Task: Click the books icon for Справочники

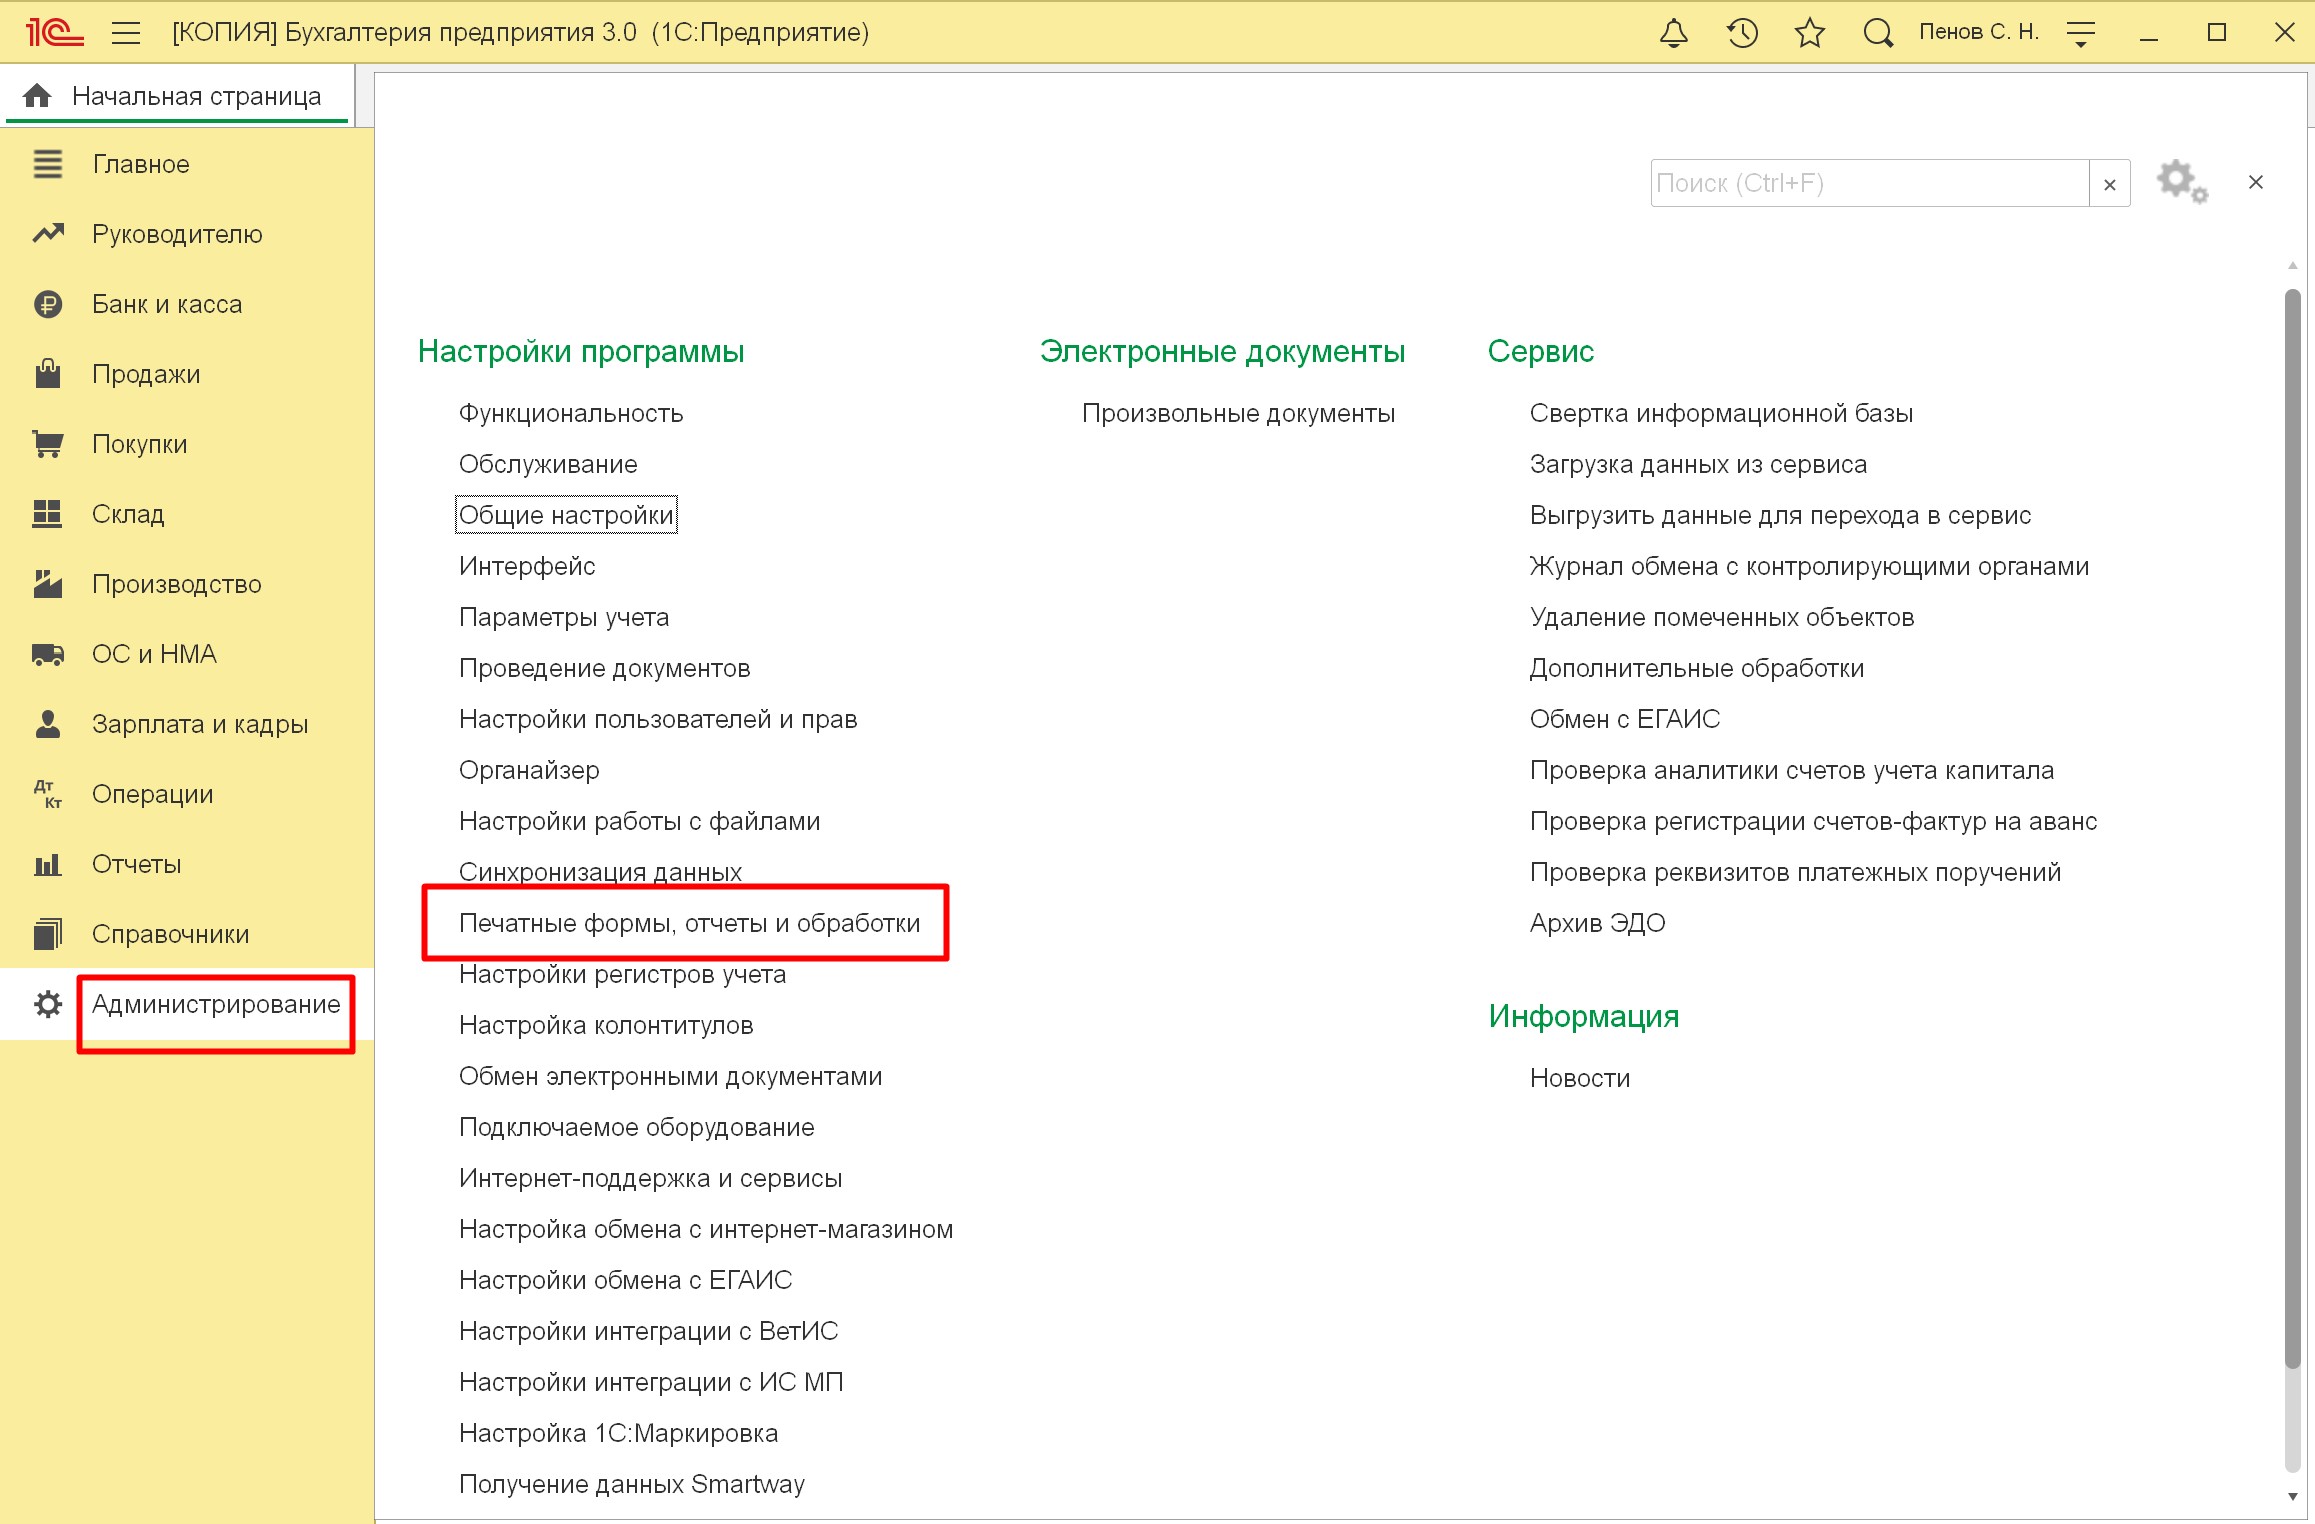Action: pyautogui.click(x=47, y=934)
